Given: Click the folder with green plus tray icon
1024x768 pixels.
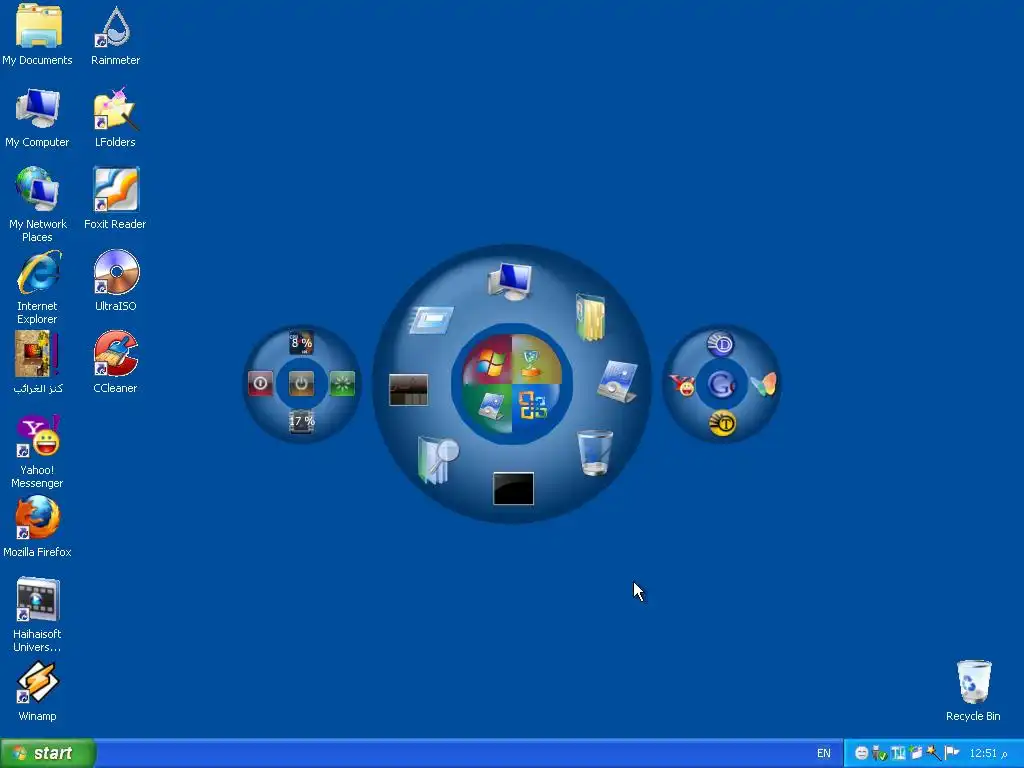Looking at the screenshot, I should click(x=915, y=753).
